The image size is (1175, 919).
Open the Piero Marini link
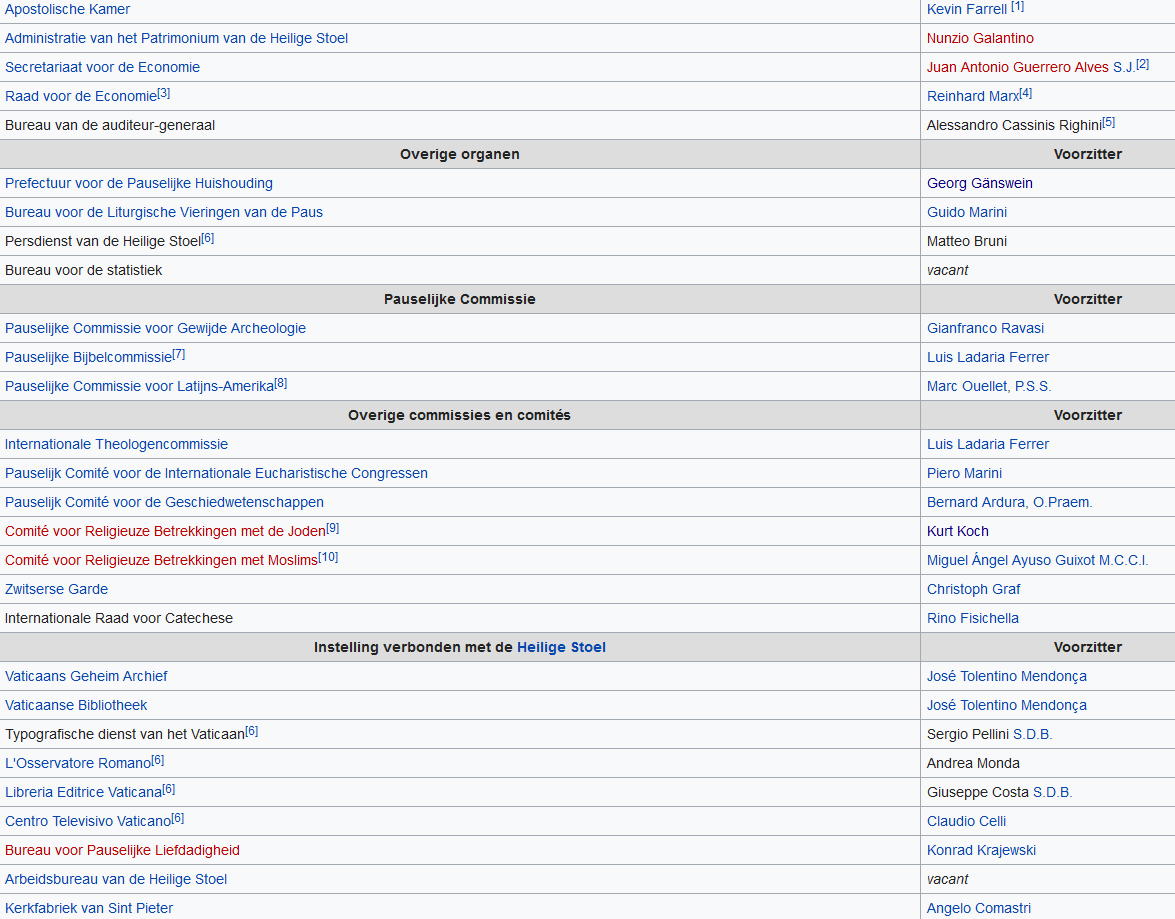pyautogui.click(x=964, y=474)
